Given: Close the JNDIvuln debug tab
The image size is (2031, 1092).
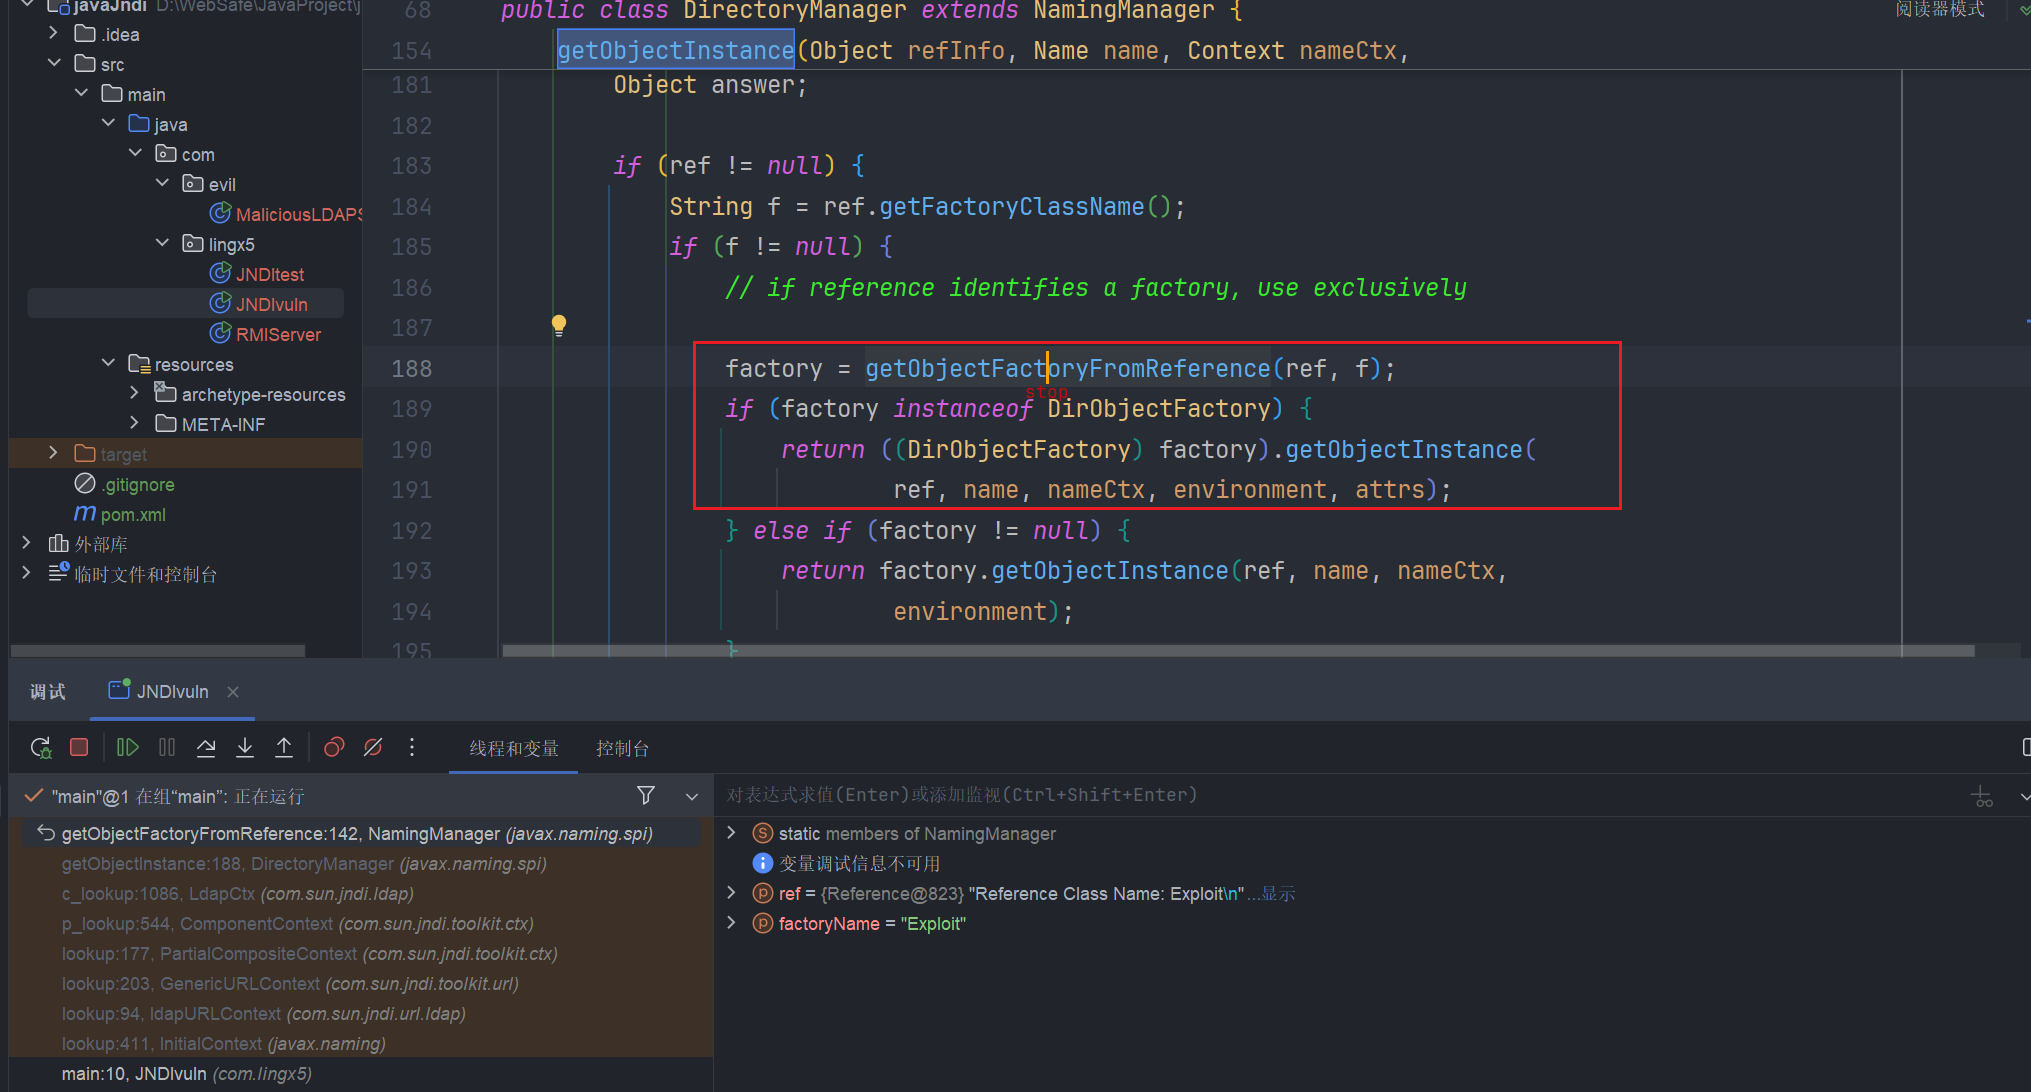Looking at the screenshot, I should (233, 692).
